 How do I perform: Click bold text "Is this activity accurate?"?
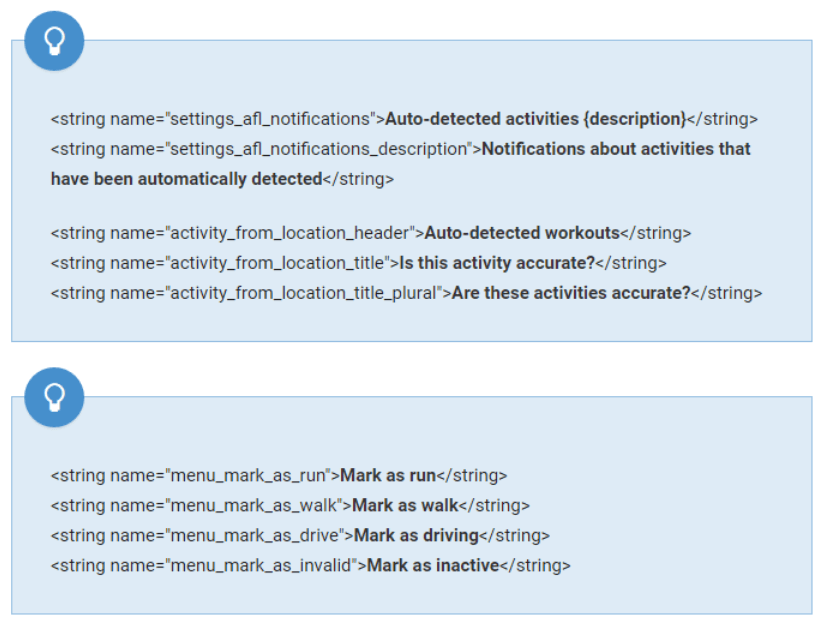pos(497,263)
